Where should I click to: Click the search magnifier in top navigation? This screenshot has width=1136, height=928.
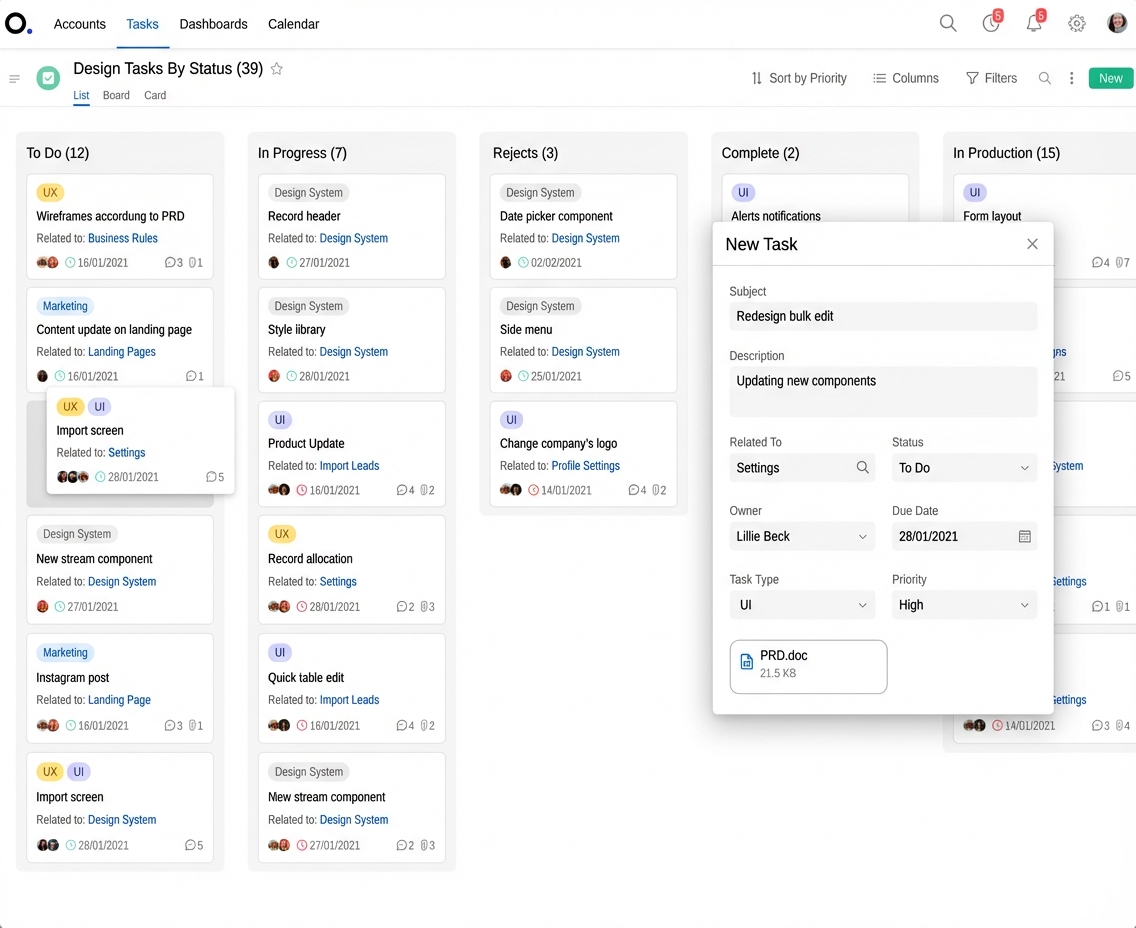click(x=948, y=24)
